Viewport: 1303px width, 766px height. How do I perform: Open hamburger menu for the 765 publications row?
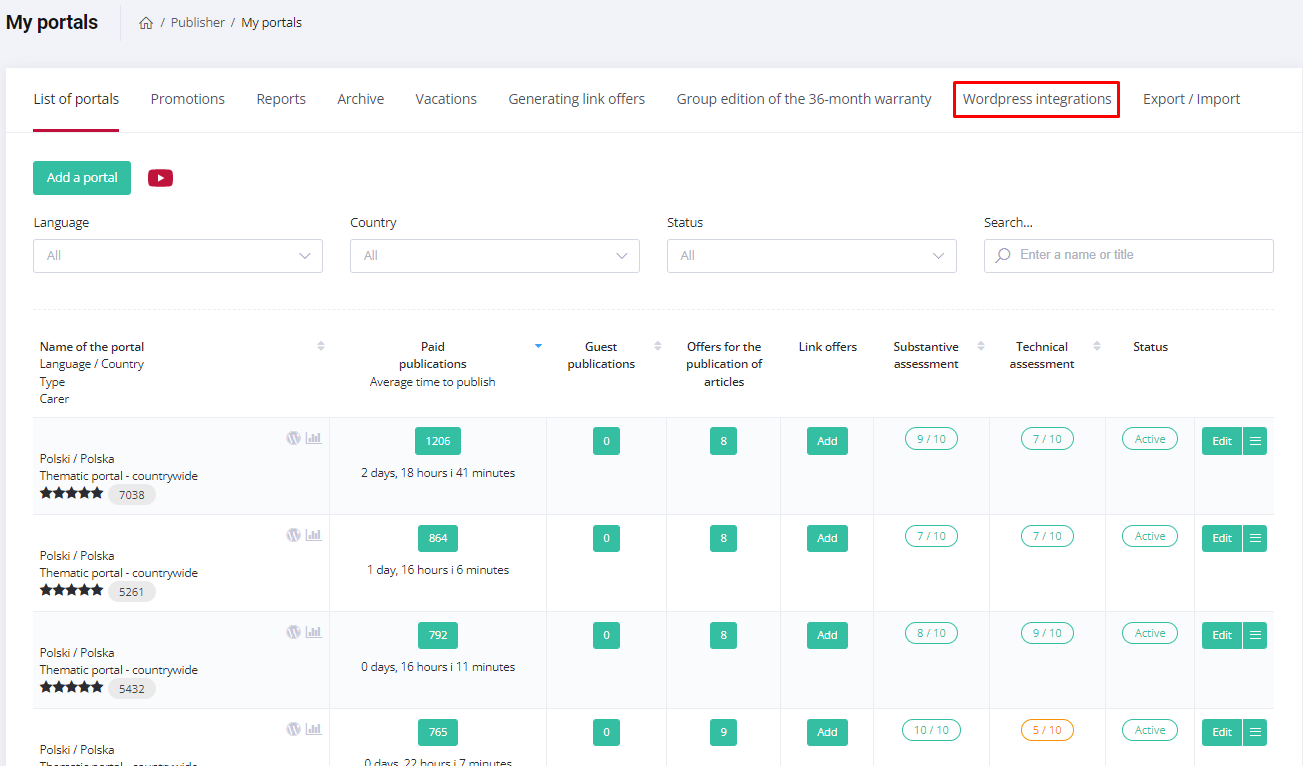pyautogui.click(x=1255, y=732)
